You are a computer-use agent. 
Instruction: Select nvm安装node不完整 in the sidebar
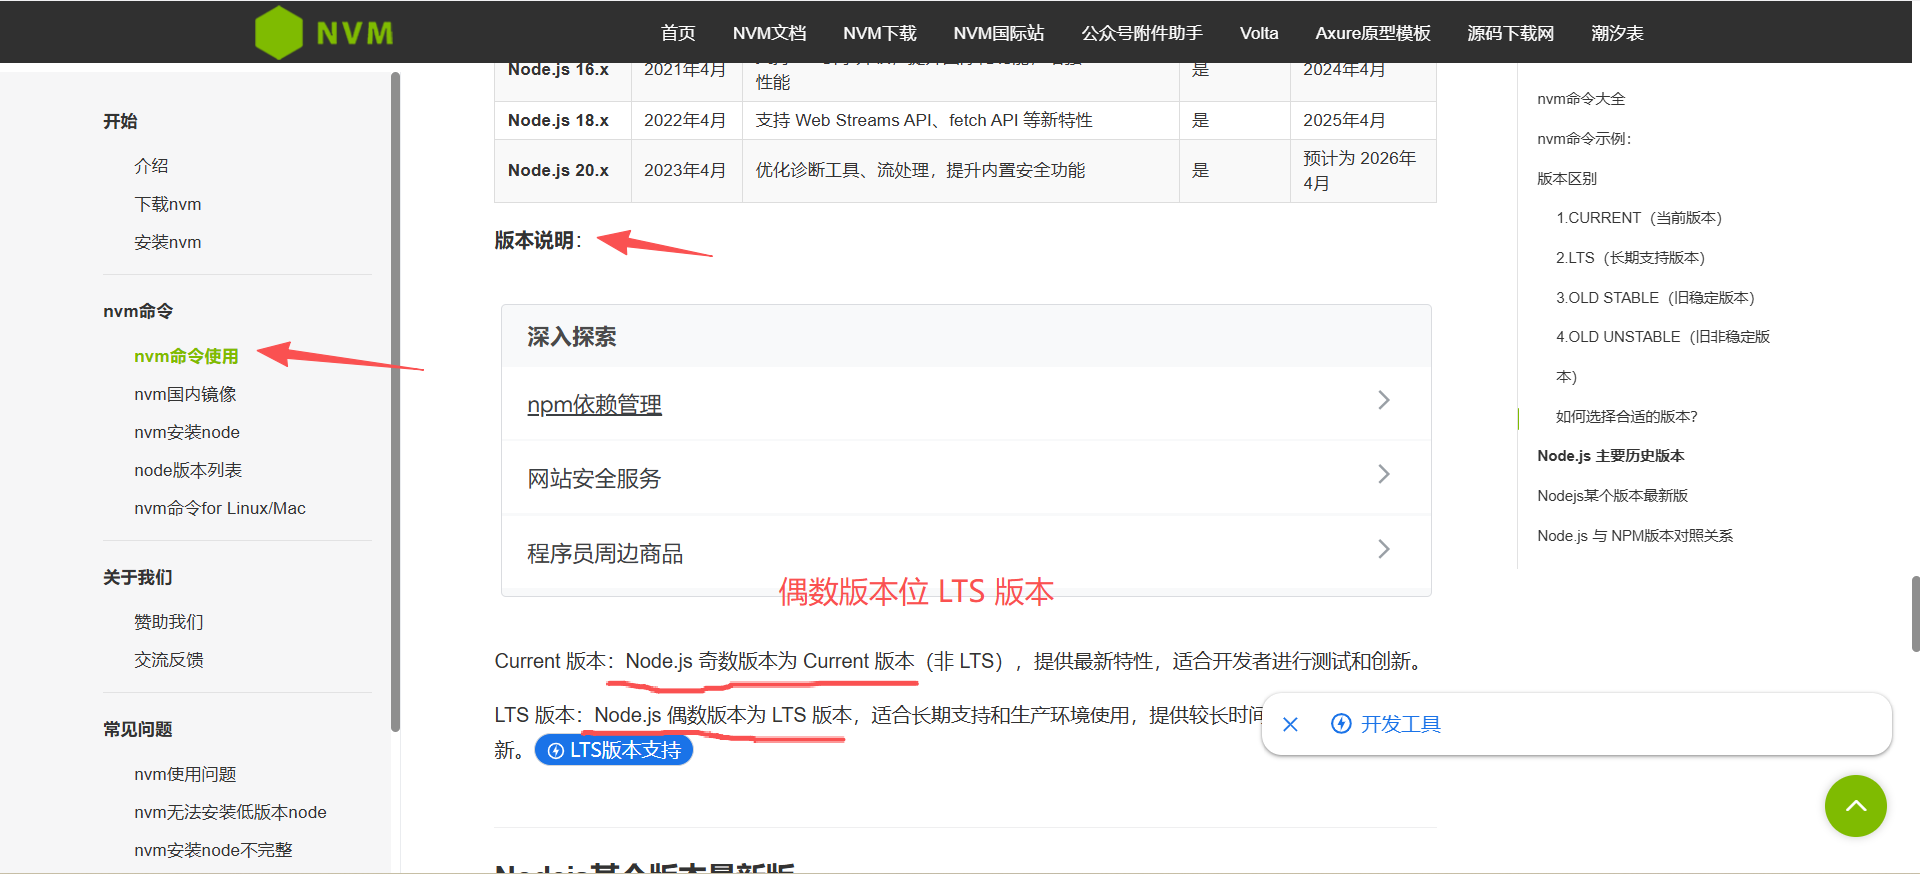click(x=213, y=850)
